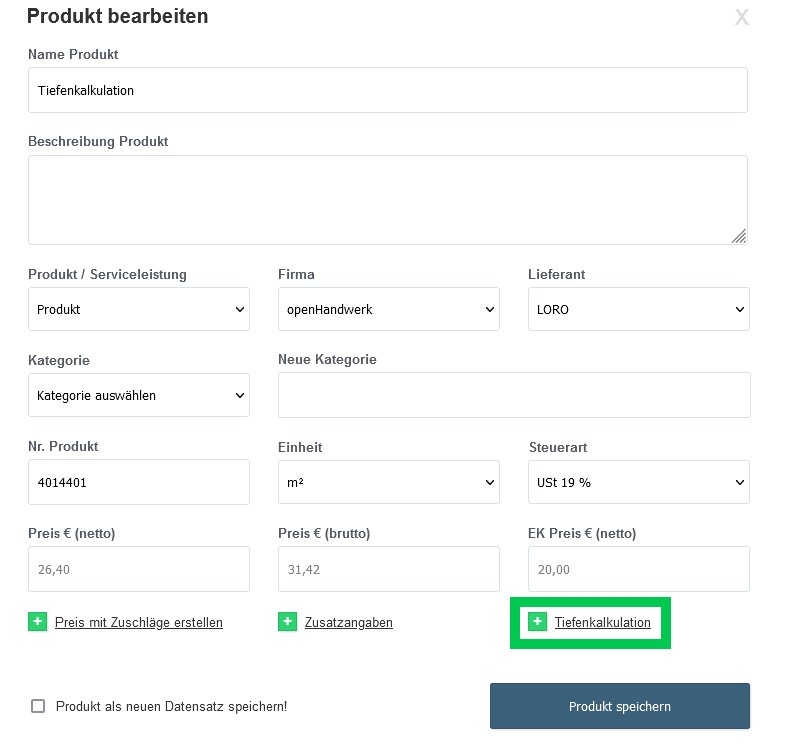785x753 pixels.
Task: Click green plus icon next to Zusatzangaben
Action: click(x=287, y=622)
